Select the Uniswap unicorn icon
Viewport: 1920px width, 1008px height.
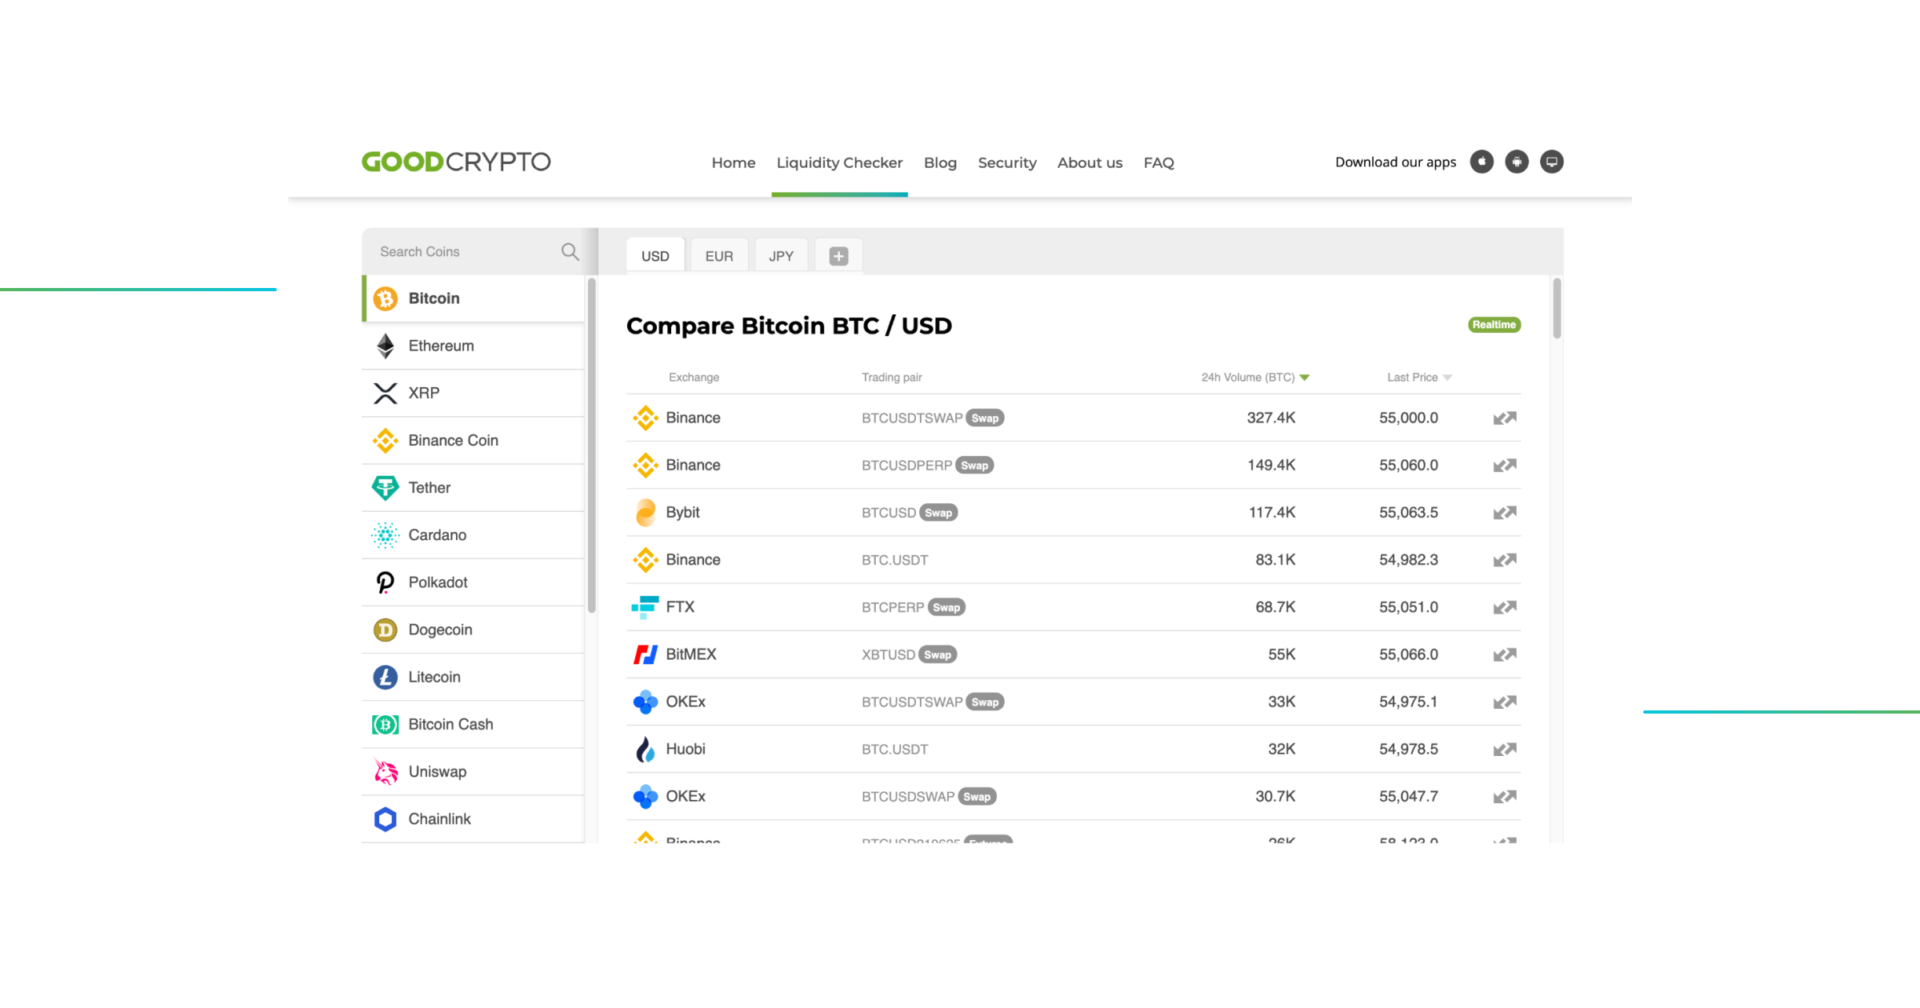[385, 771]
